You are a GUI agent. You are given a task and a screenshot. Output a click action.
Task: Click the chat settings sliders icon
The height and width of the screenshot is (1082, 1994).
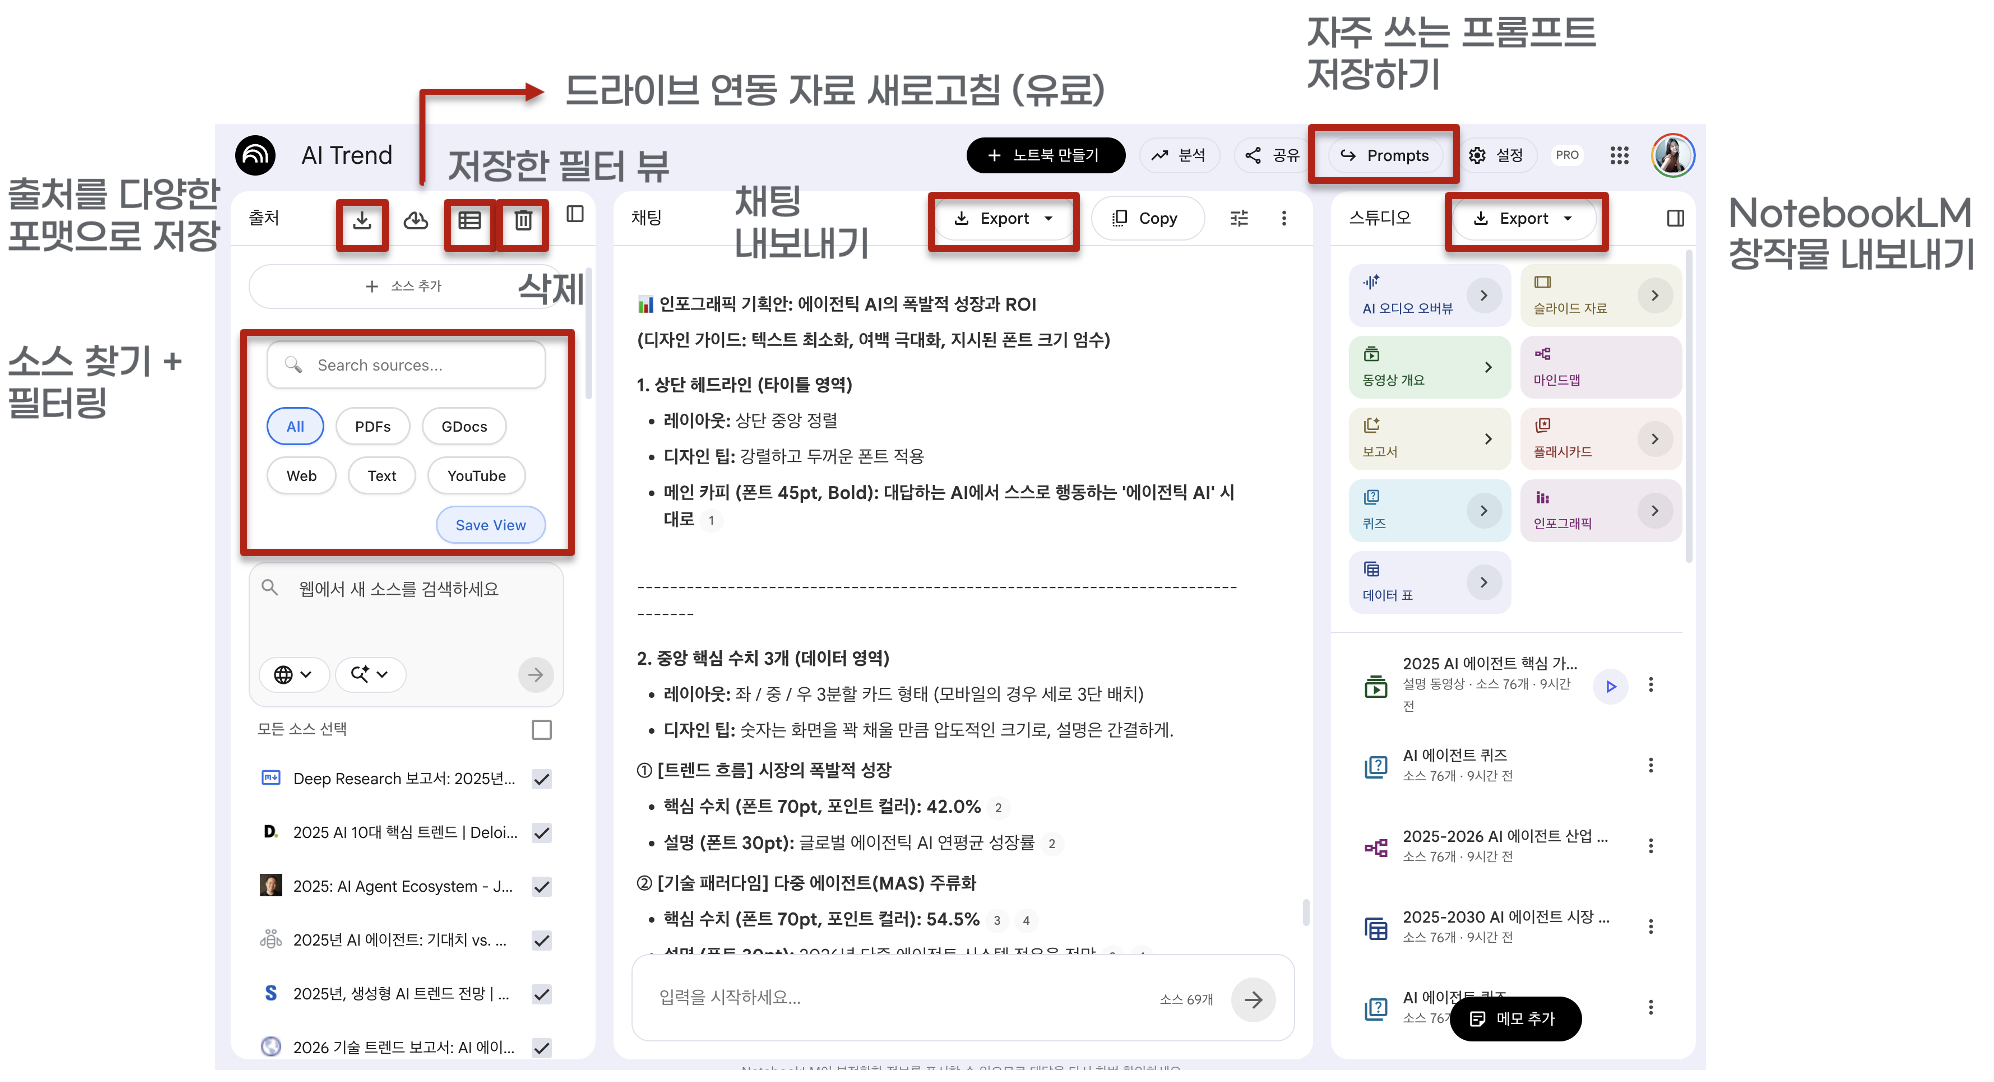(1239, 218)
